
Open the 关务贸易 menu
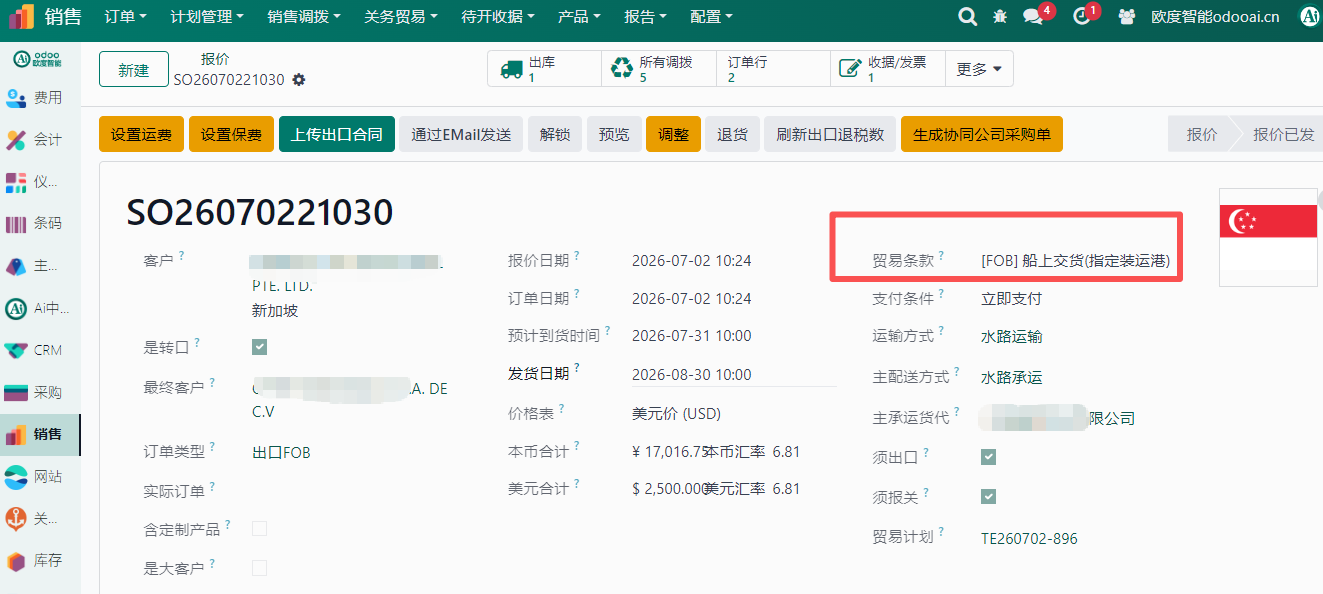[x=401, y=17]
